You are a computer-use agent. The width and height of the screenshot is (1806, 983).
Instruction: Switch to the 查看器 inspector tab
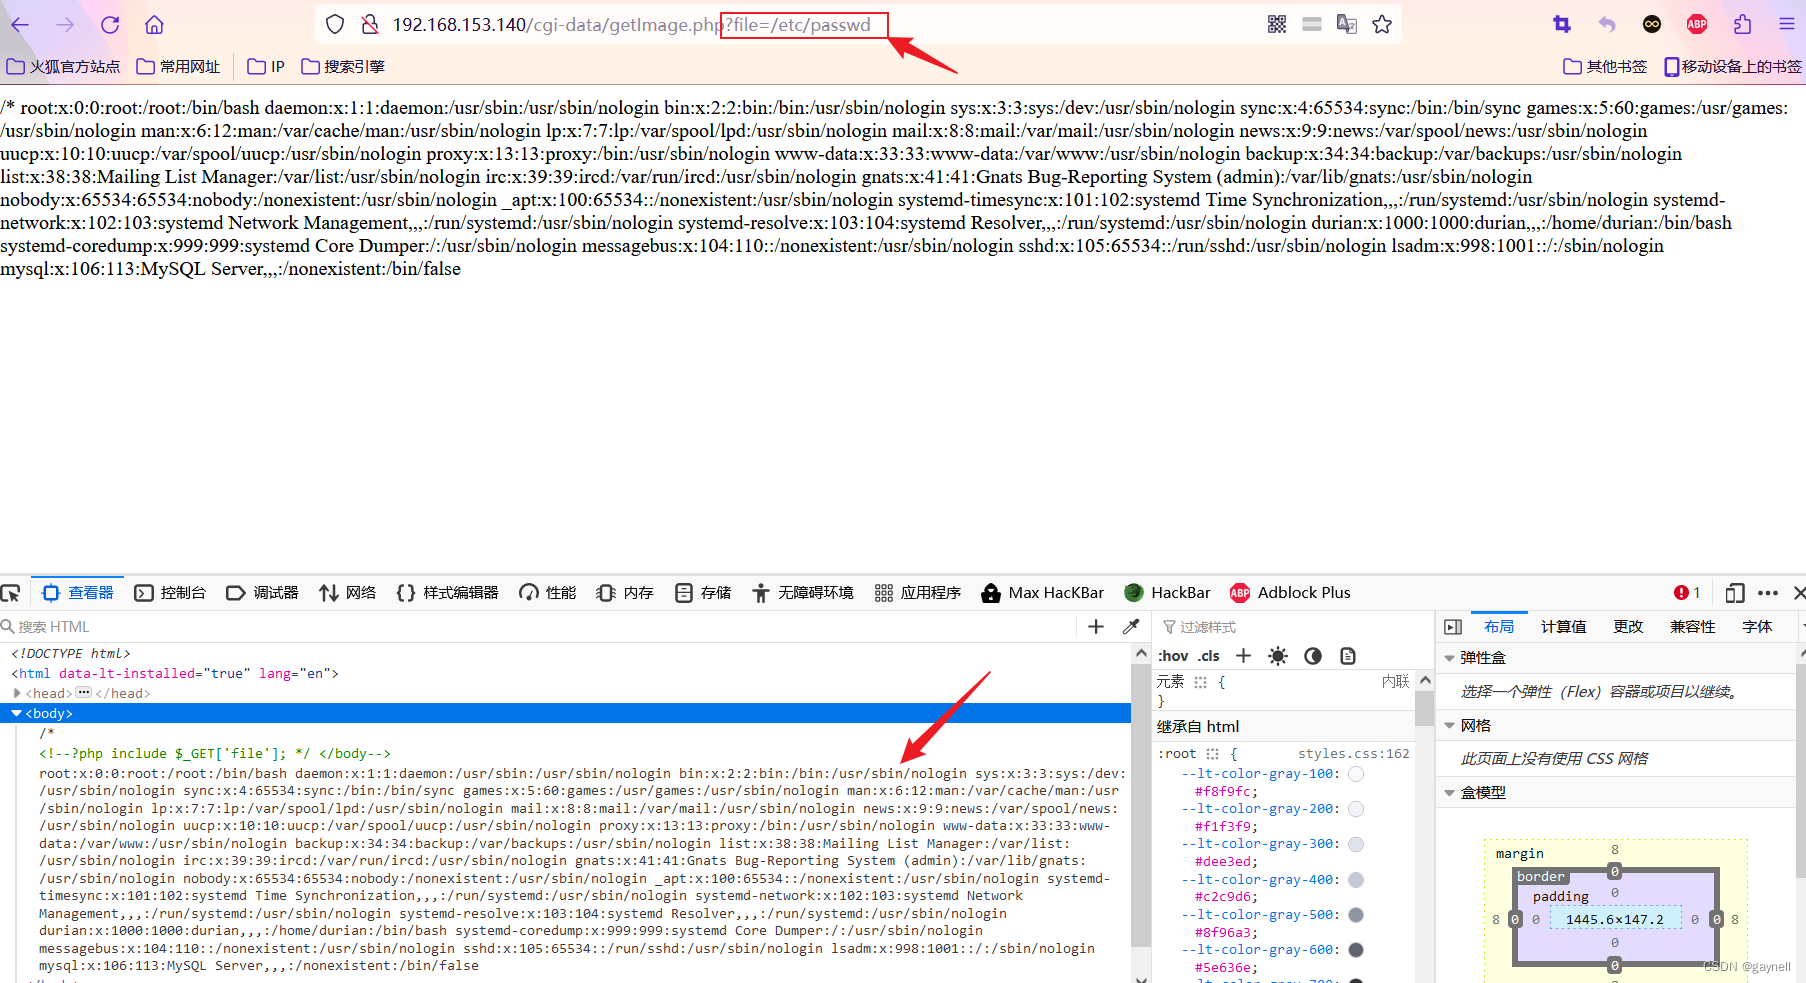pyautogui.click(x=78, y=593)
